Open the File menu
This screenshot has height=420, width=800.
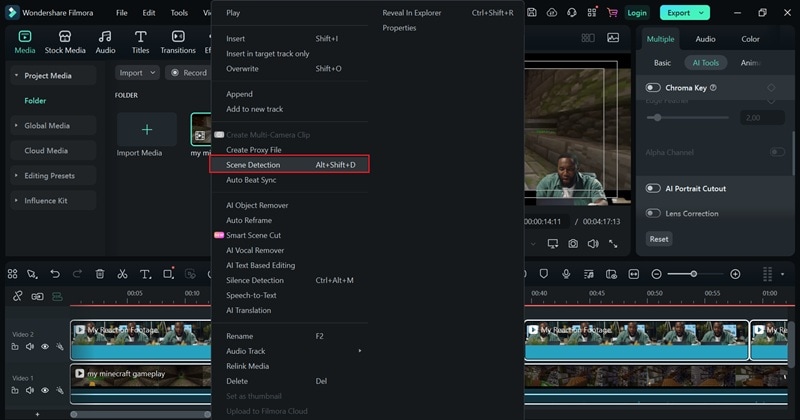coord(121,13)
